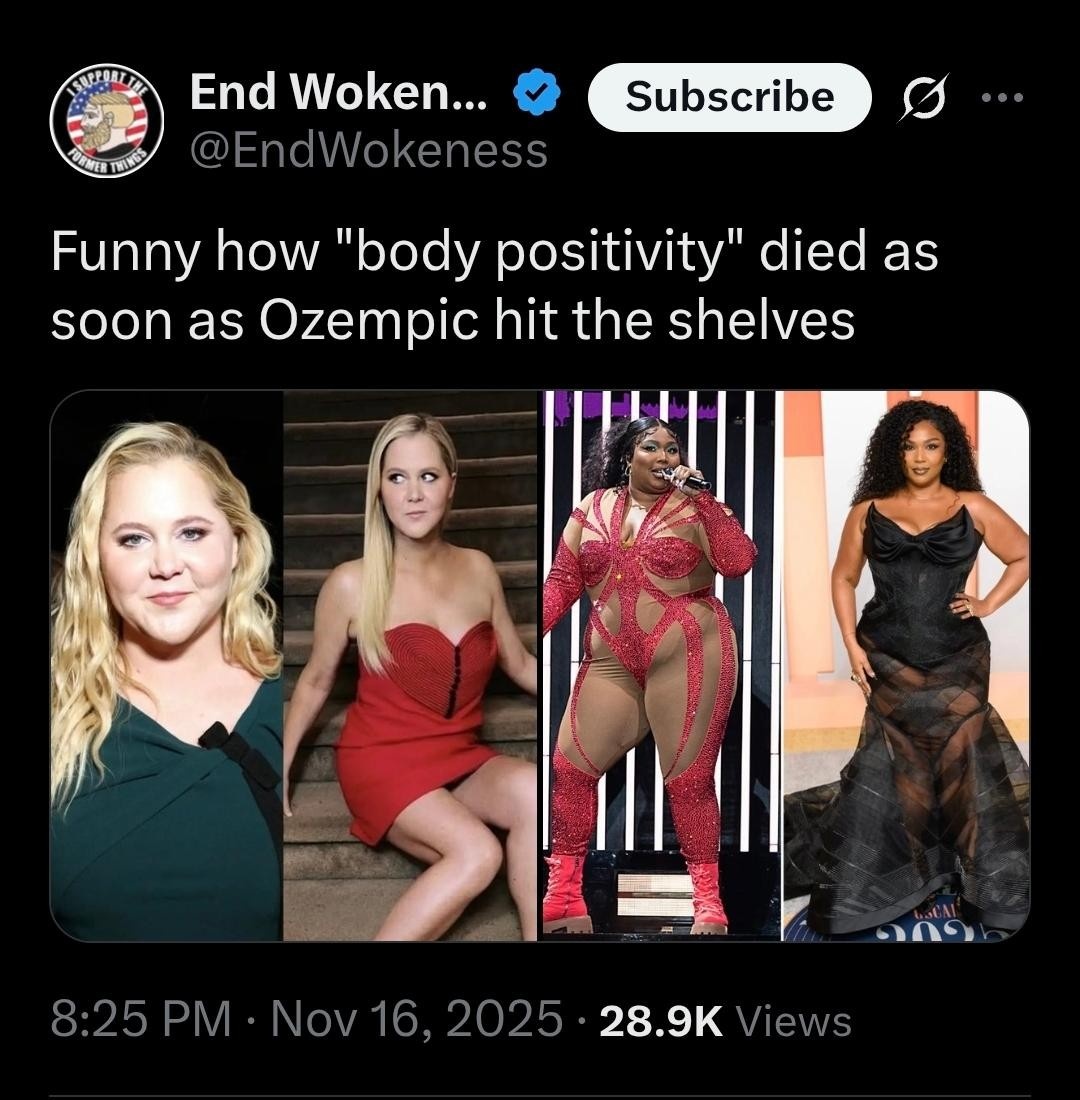Subscribe to the End Wokeness account

pyautogui.click(x=730, y=97)
